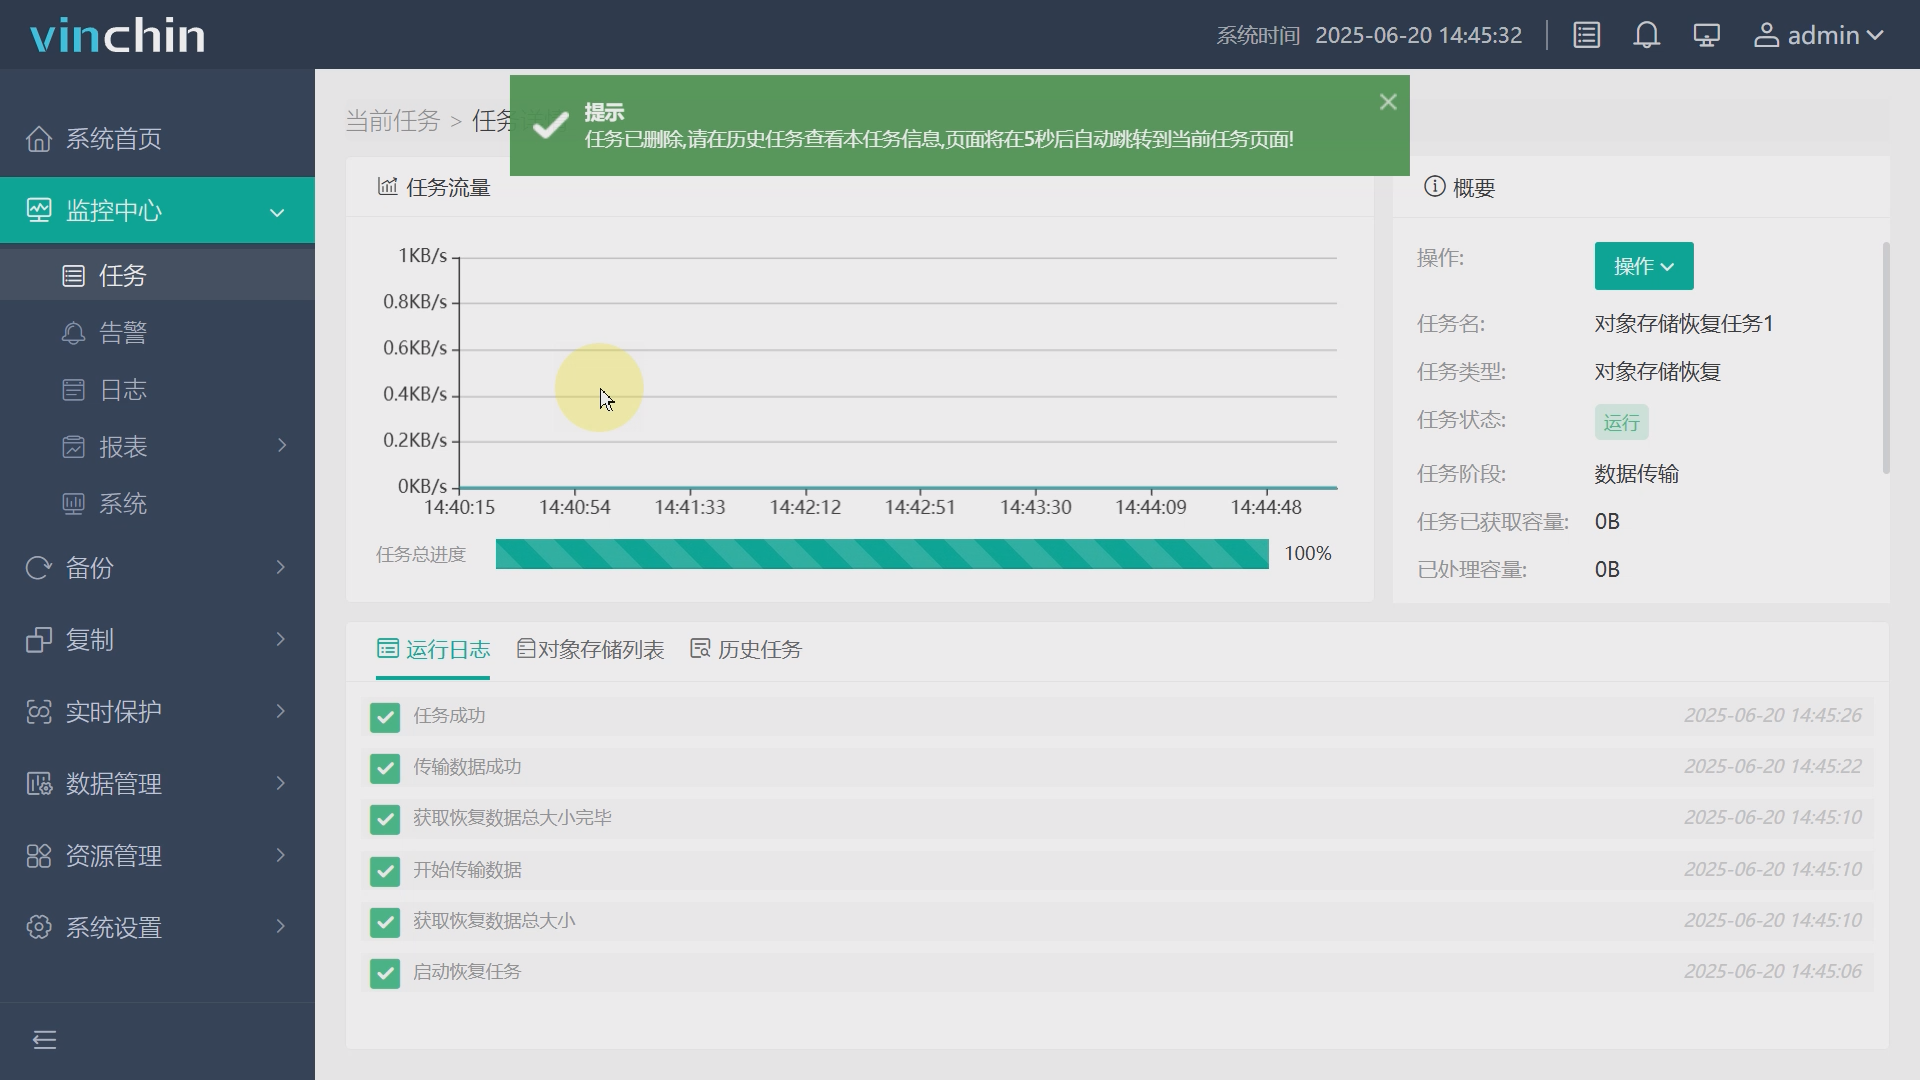Click the checkbox next to 传输数据成功
Viewport: 1920px width, 1080px height.
[x=385, y=768]
